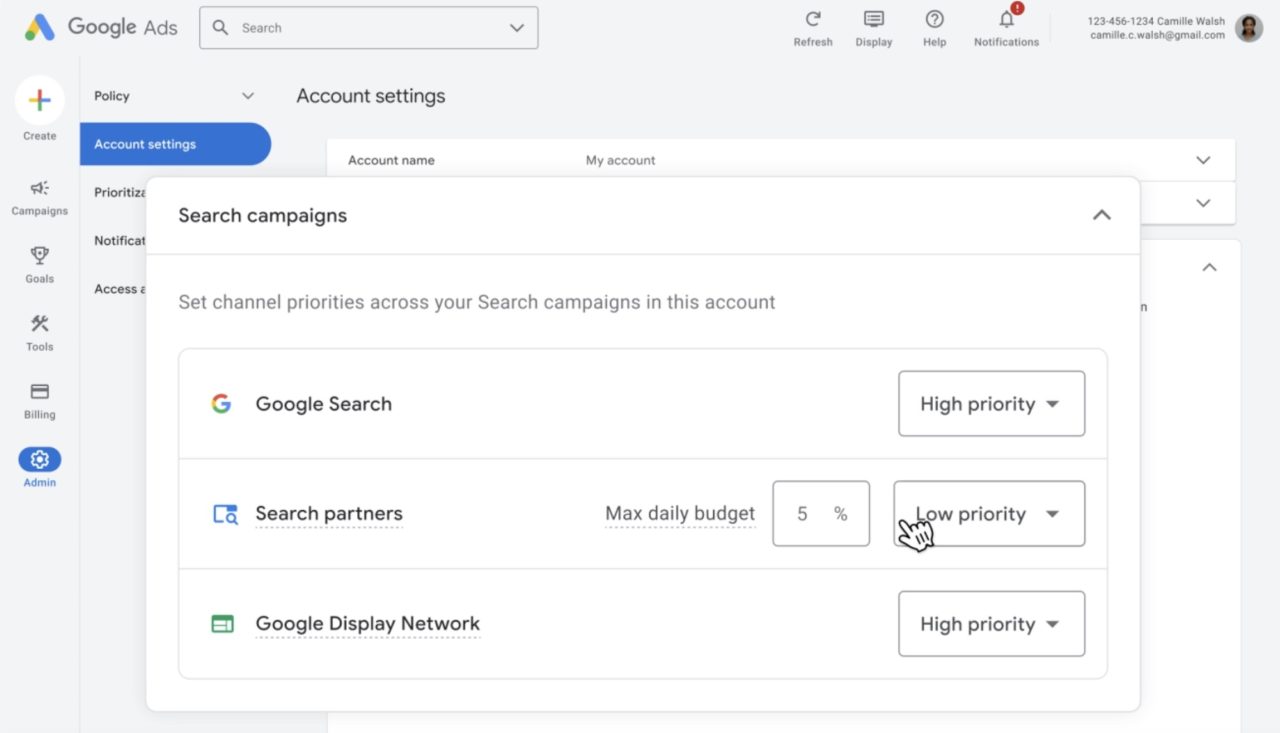The height and width of the screenshot is (733, 1280).
Task: Open the Help icon
Action: tap(935, 19)
